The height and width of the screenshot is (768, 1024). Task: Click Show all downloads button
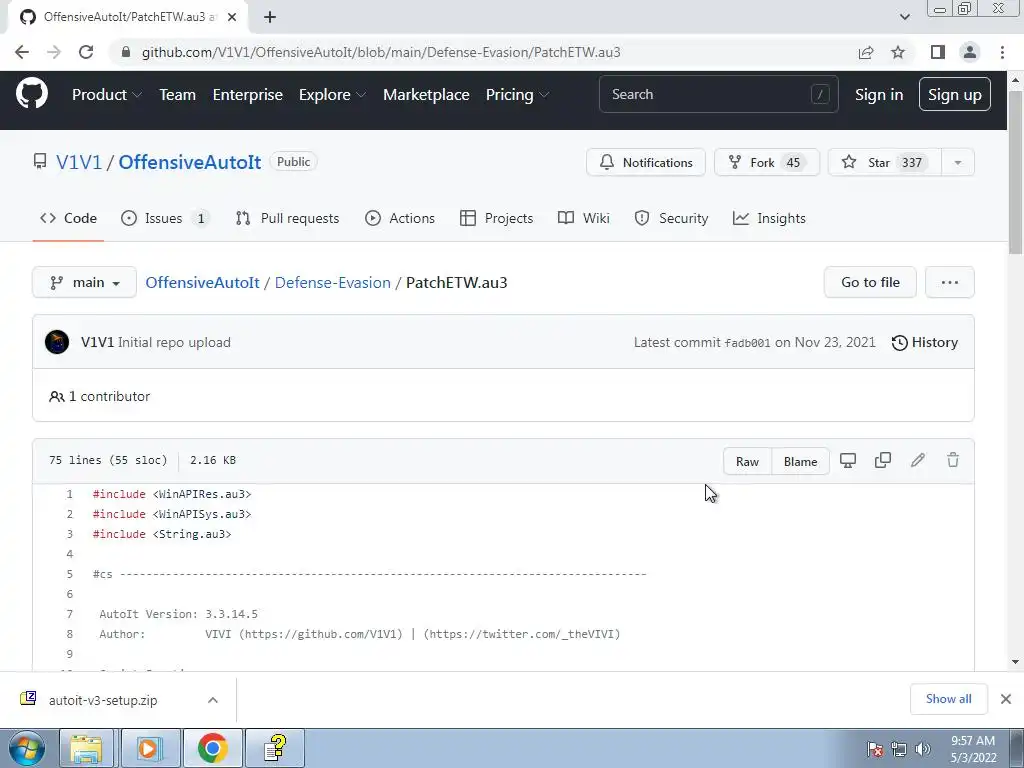[x=949, y=699]
